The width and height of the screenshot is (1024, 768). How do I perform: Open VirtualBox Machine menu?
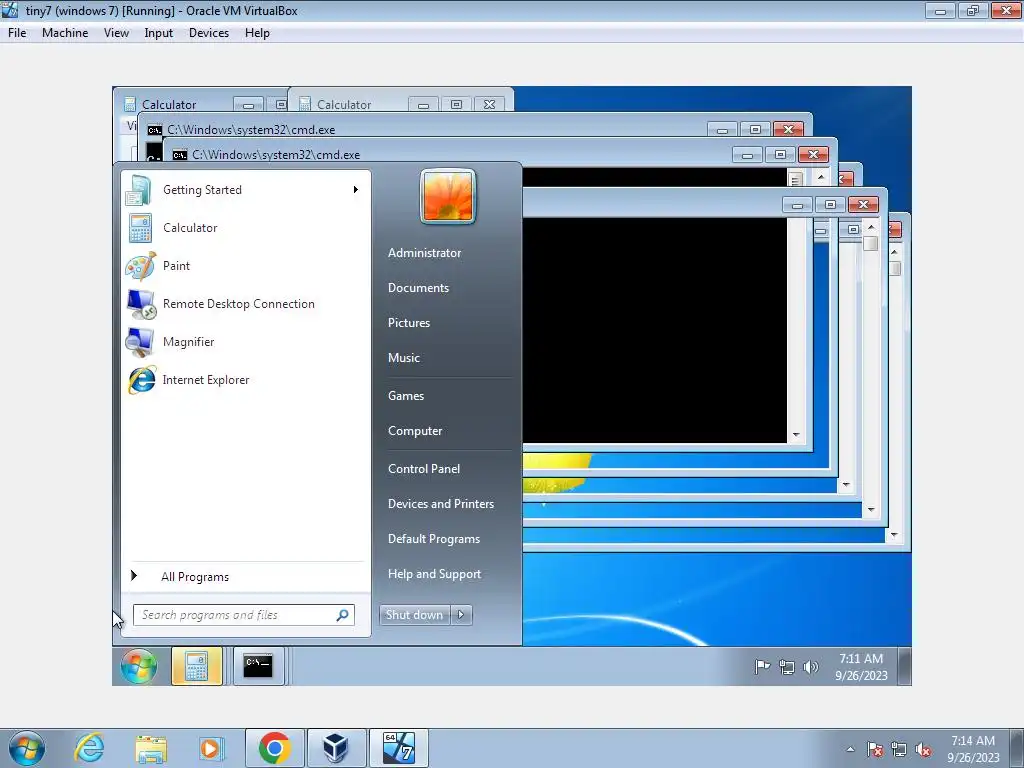point(65,33)
